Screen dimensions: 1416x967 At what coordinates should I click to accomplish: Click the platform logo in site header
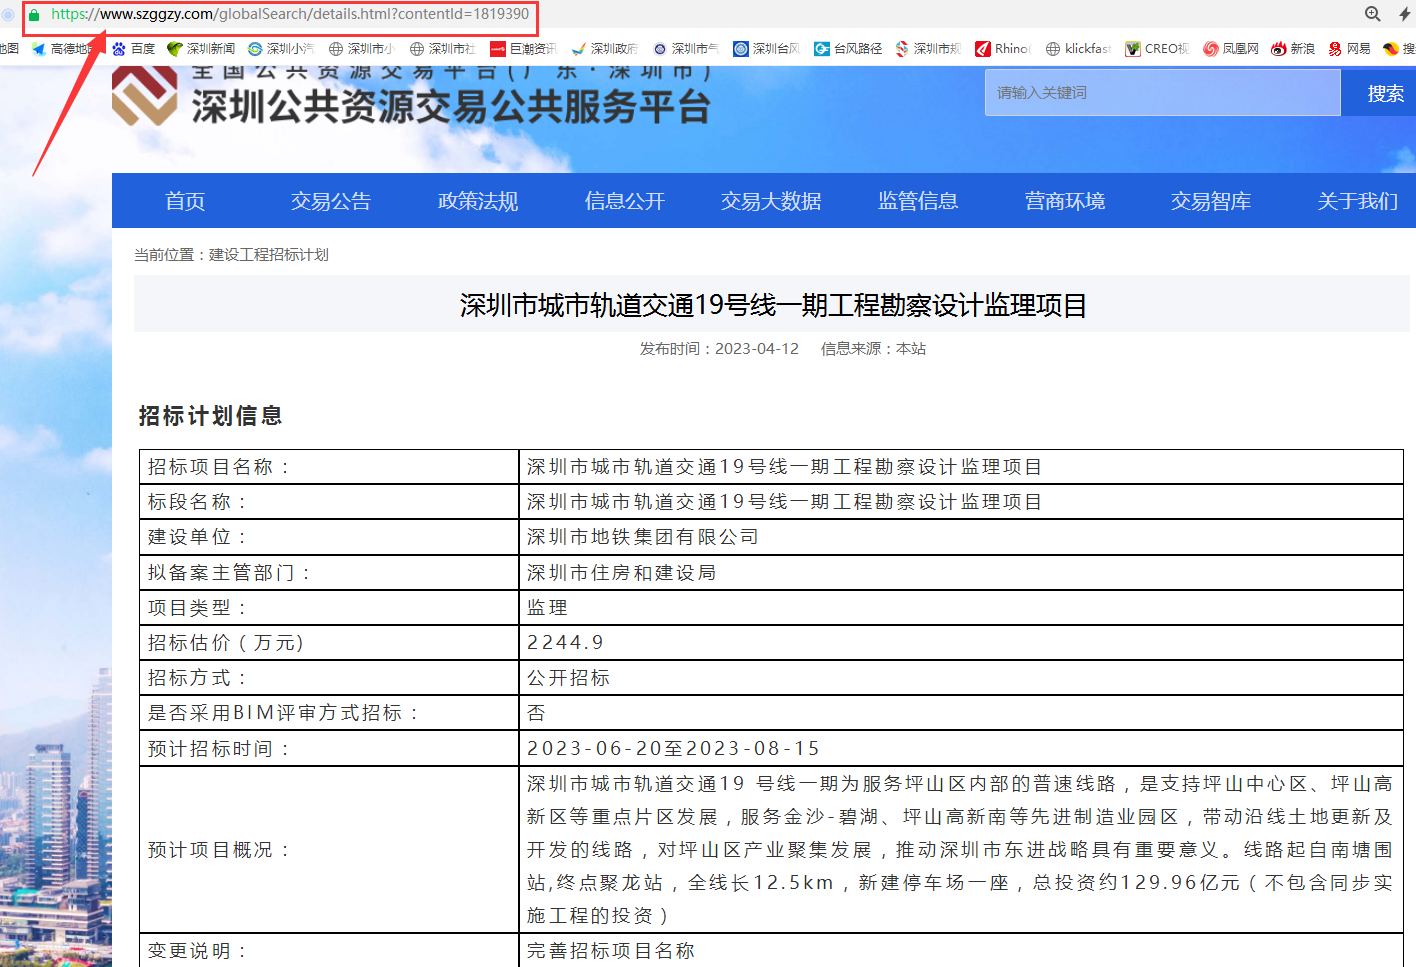tap(145, 97)
